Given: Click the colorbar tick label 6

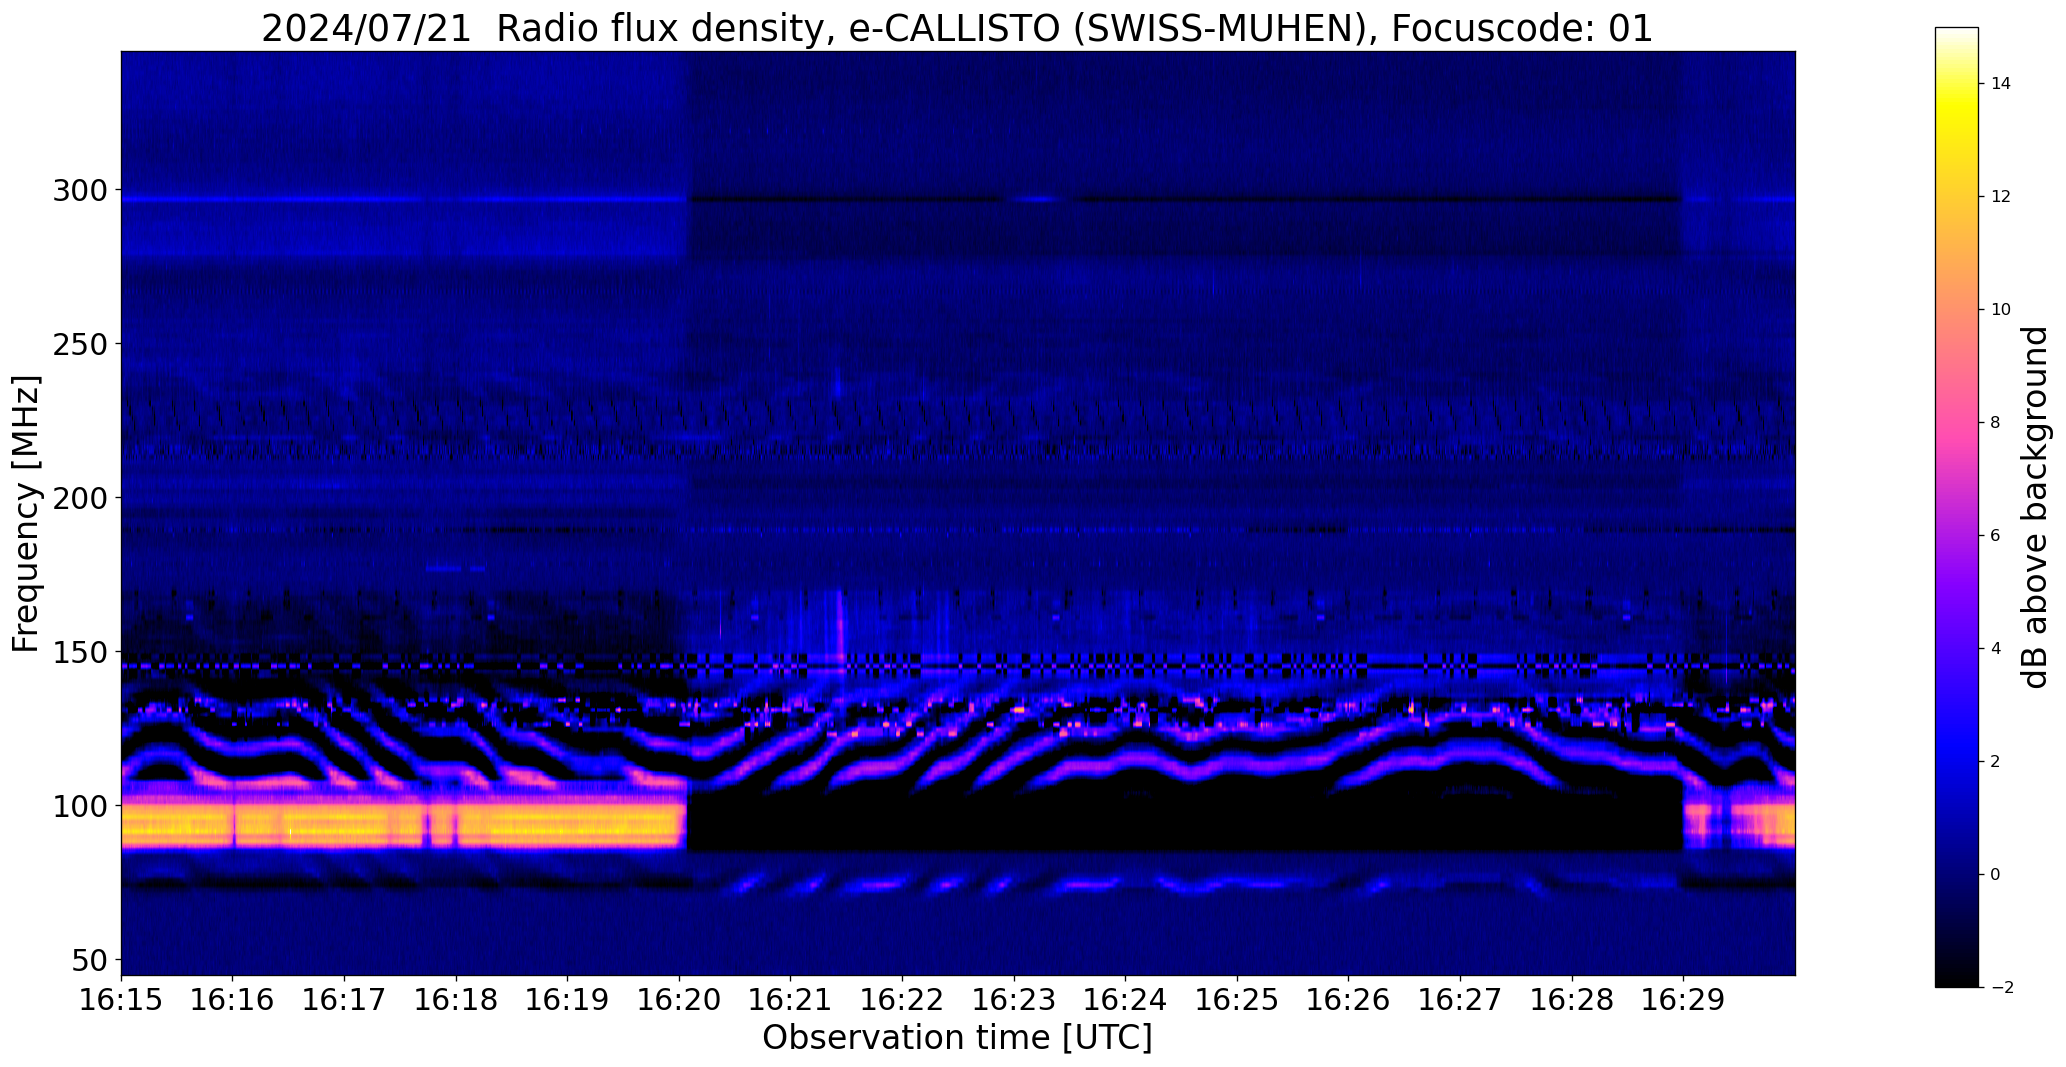Looking at the screenshot, I should coord(1995,536).
